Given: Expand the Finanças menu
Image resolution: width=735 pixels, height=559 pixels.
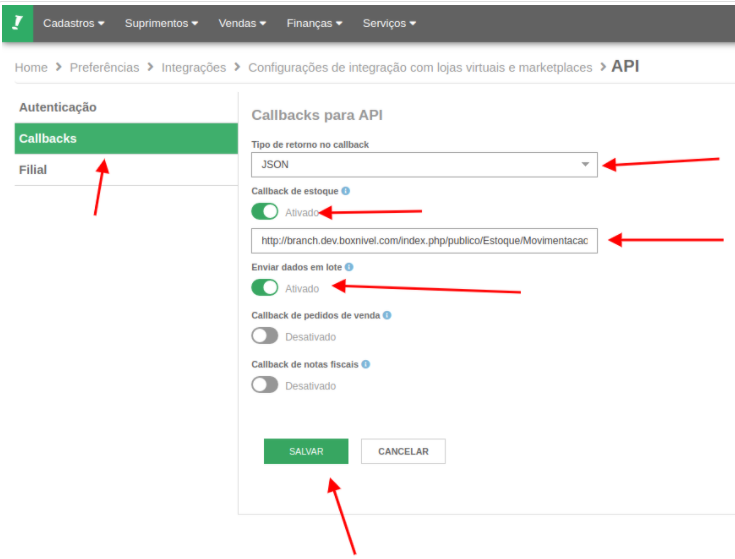Looking at the screenshot, I should tap(314, 23).
